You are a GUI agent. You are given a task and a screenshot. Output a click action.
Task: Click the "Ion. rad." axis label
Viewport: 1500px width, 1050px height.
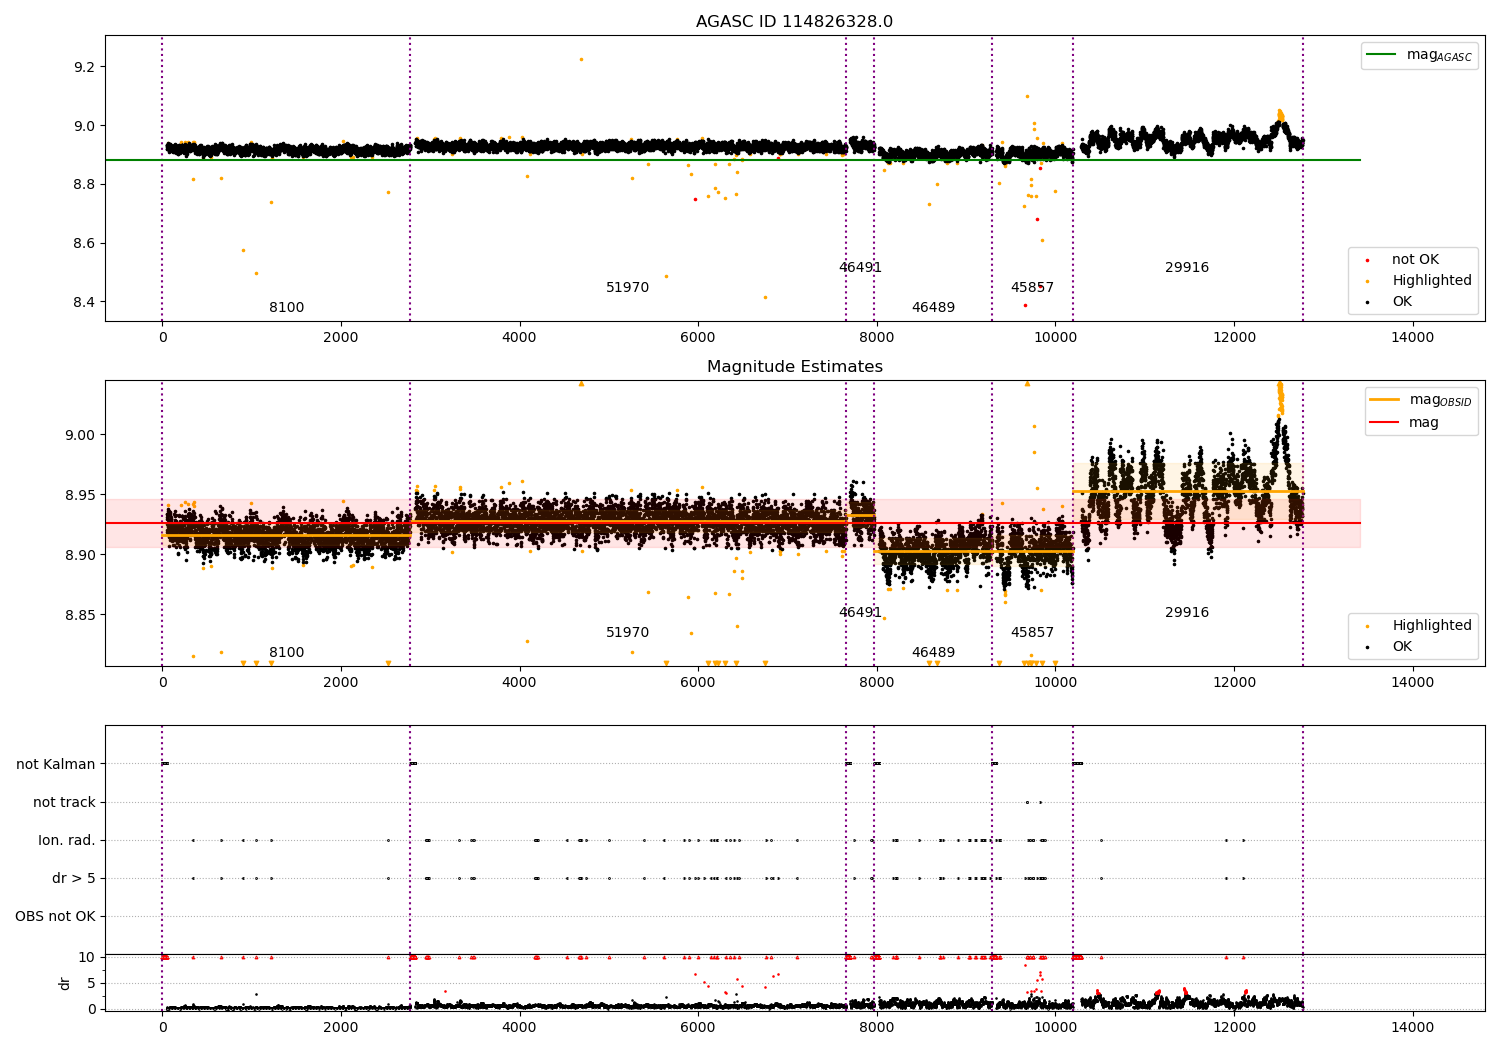pyautogui.click(x=67, y=840)
